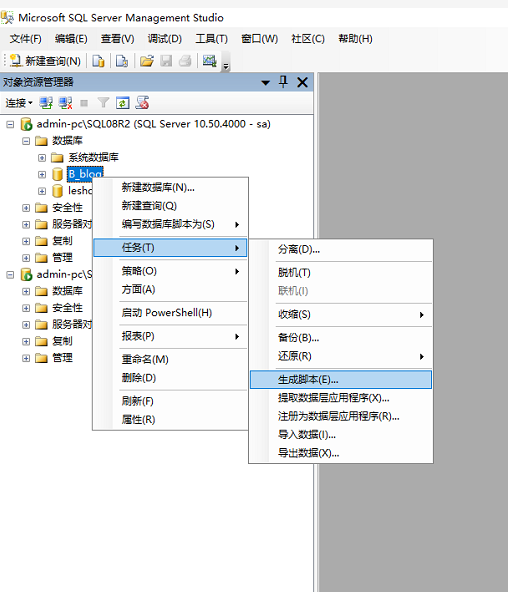Choose 启动 PowerShell(H)
This screenshot has height=592, width=508.
pos(170,313)
